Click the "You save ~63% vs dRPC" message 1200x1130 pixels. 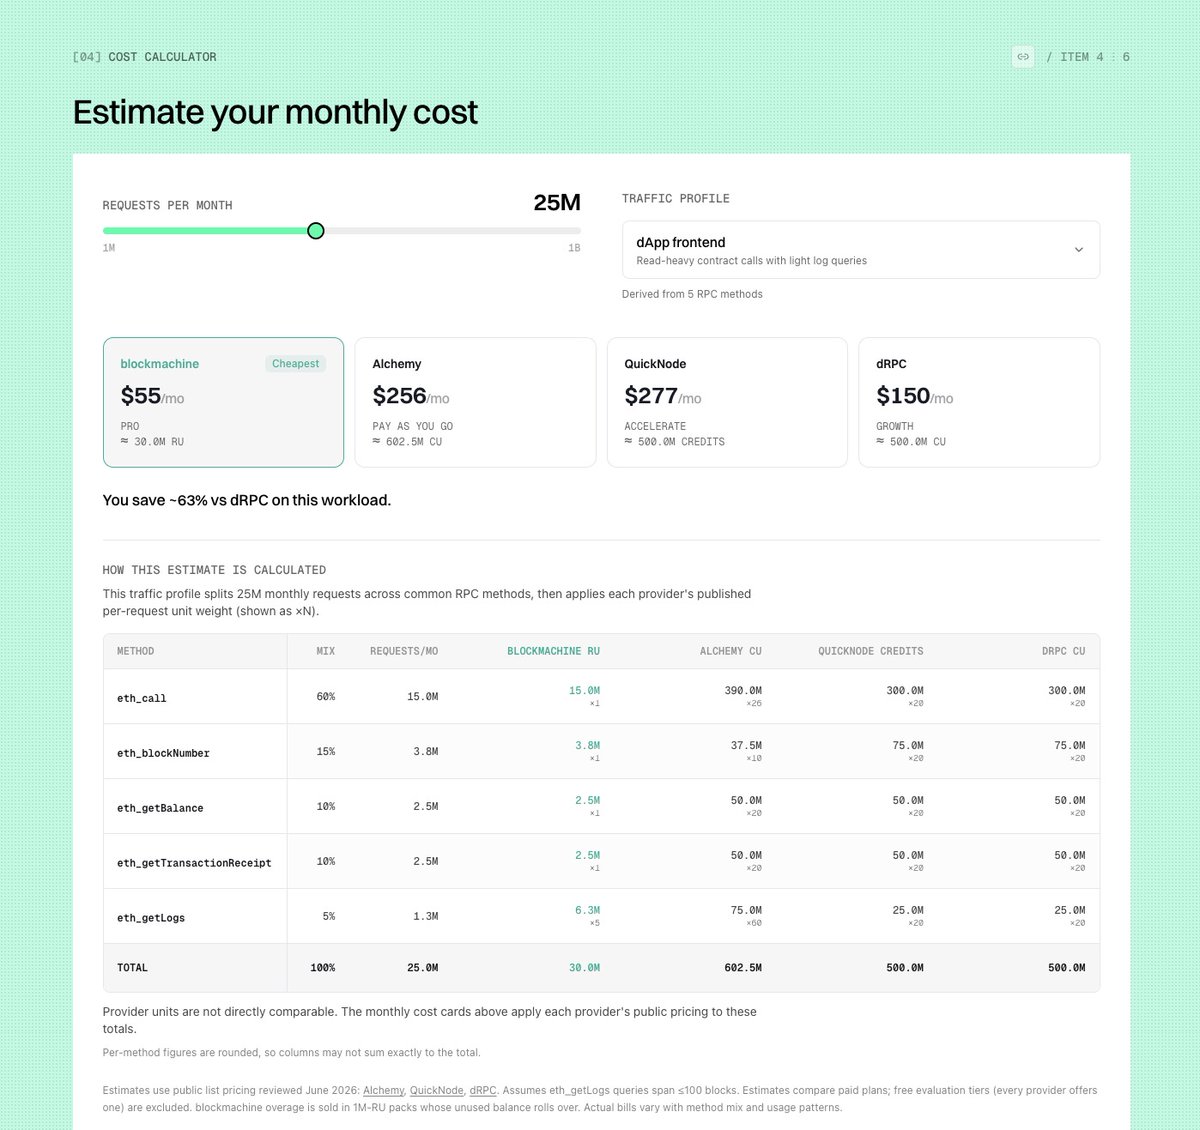click(x=247, y=500)
